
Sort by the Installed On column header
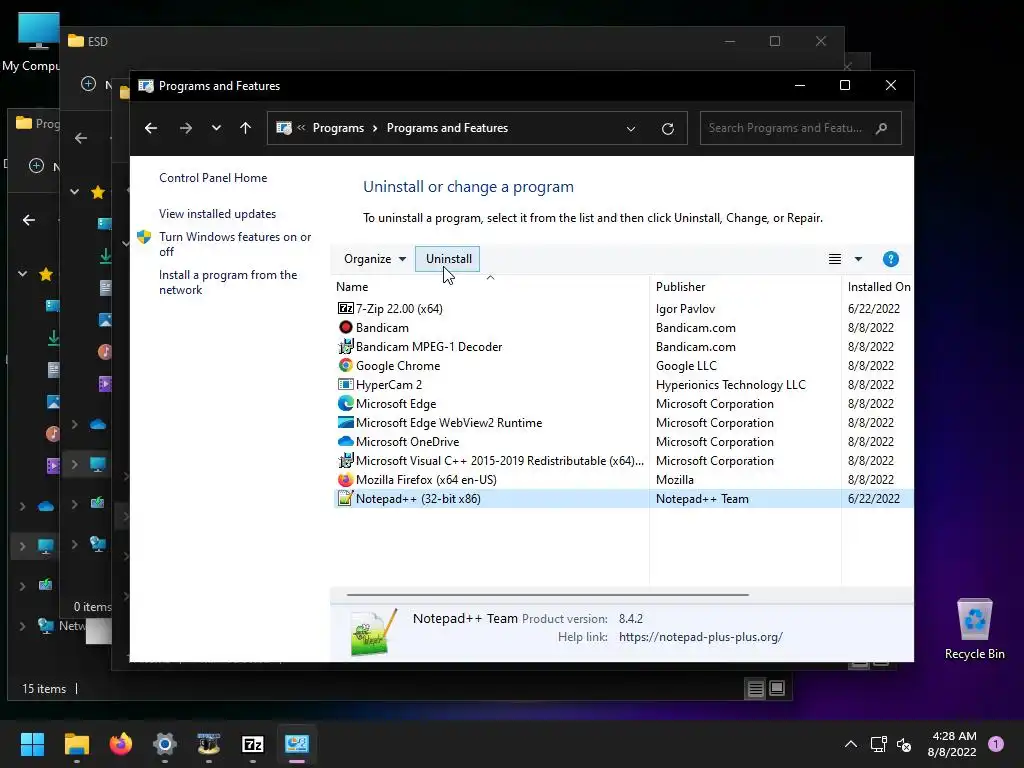point(878,287)
